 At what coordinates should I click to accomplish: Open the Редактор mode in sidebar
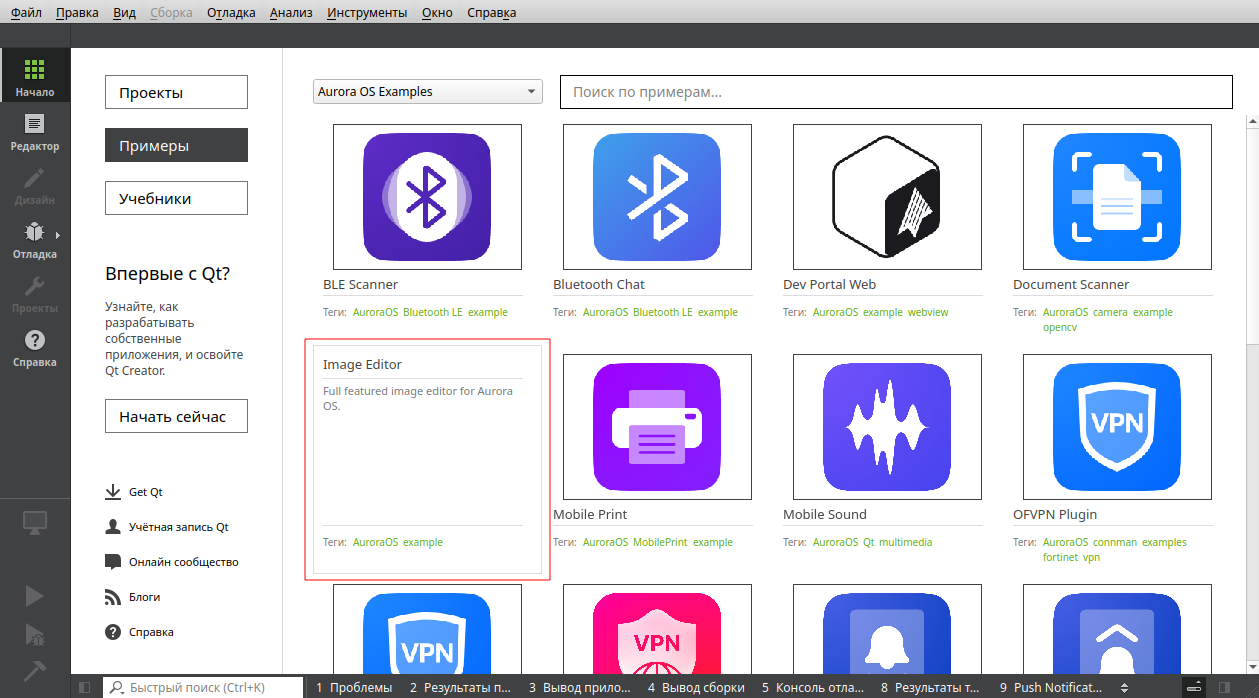tap(35, 131)
